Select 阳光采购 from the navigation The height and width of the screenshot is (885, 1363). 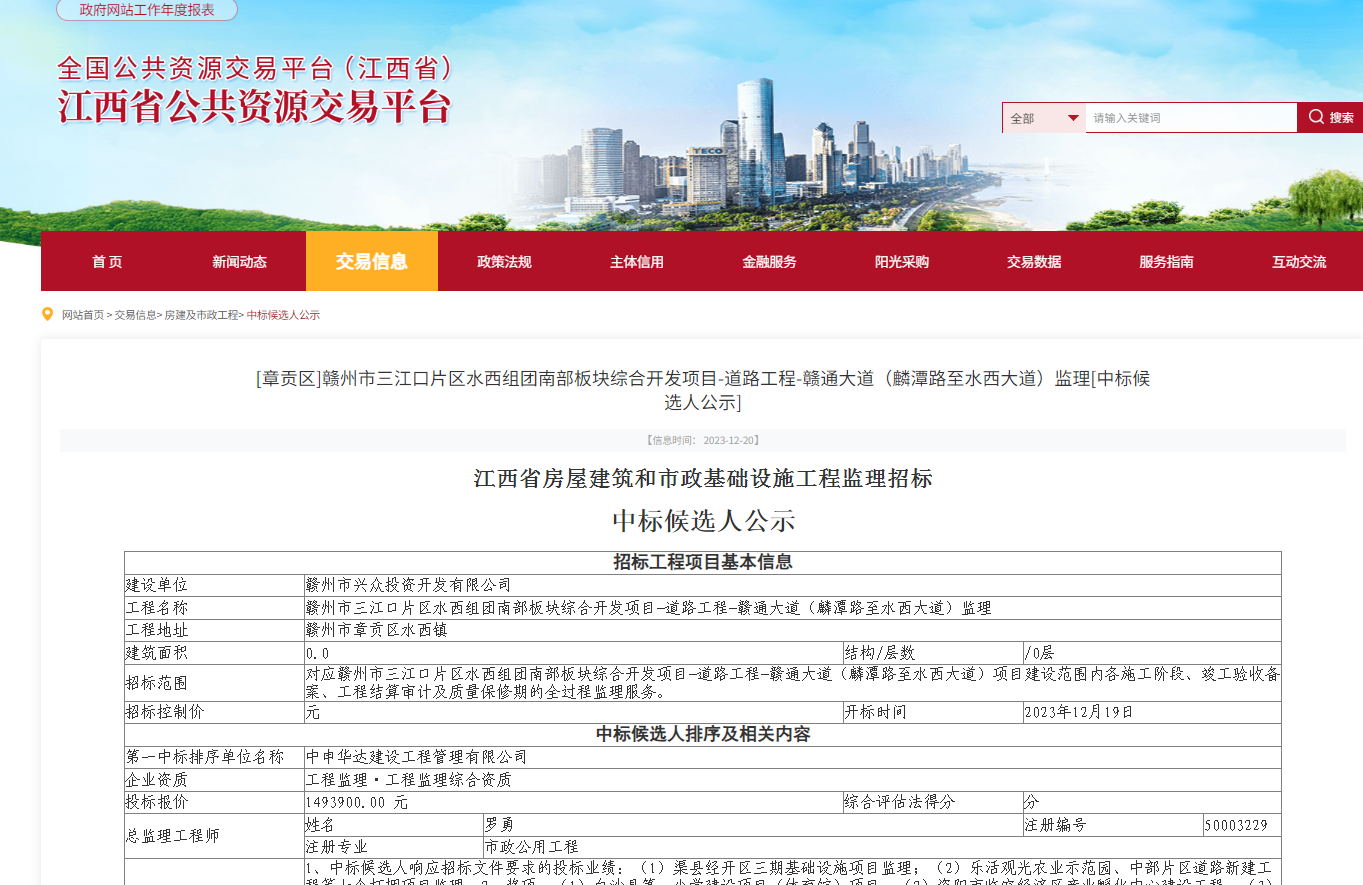pyautogui.click(x=902, y=261)
